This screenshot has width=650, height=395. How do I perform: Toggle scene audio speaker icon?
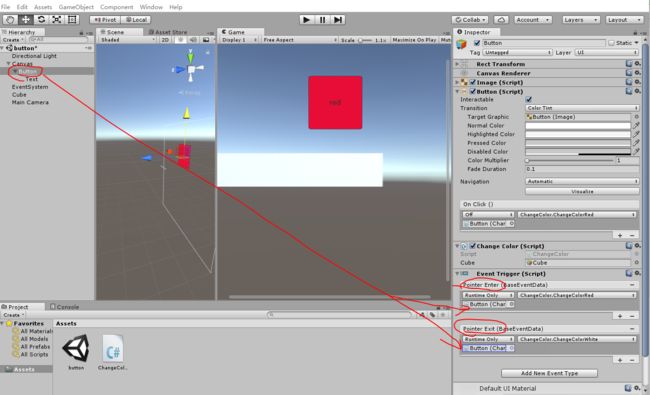[193, 40]
